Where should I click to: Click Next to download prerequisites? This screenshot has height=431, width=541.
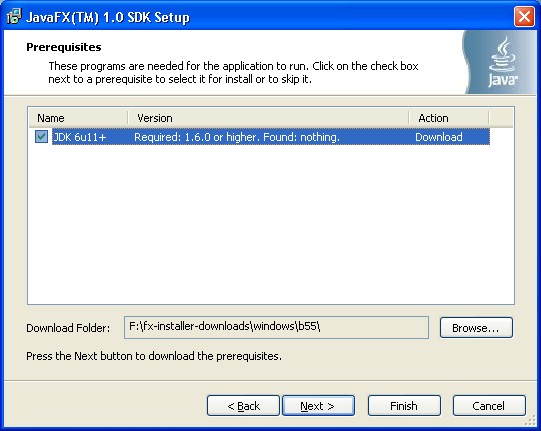[x=318, y=406]
